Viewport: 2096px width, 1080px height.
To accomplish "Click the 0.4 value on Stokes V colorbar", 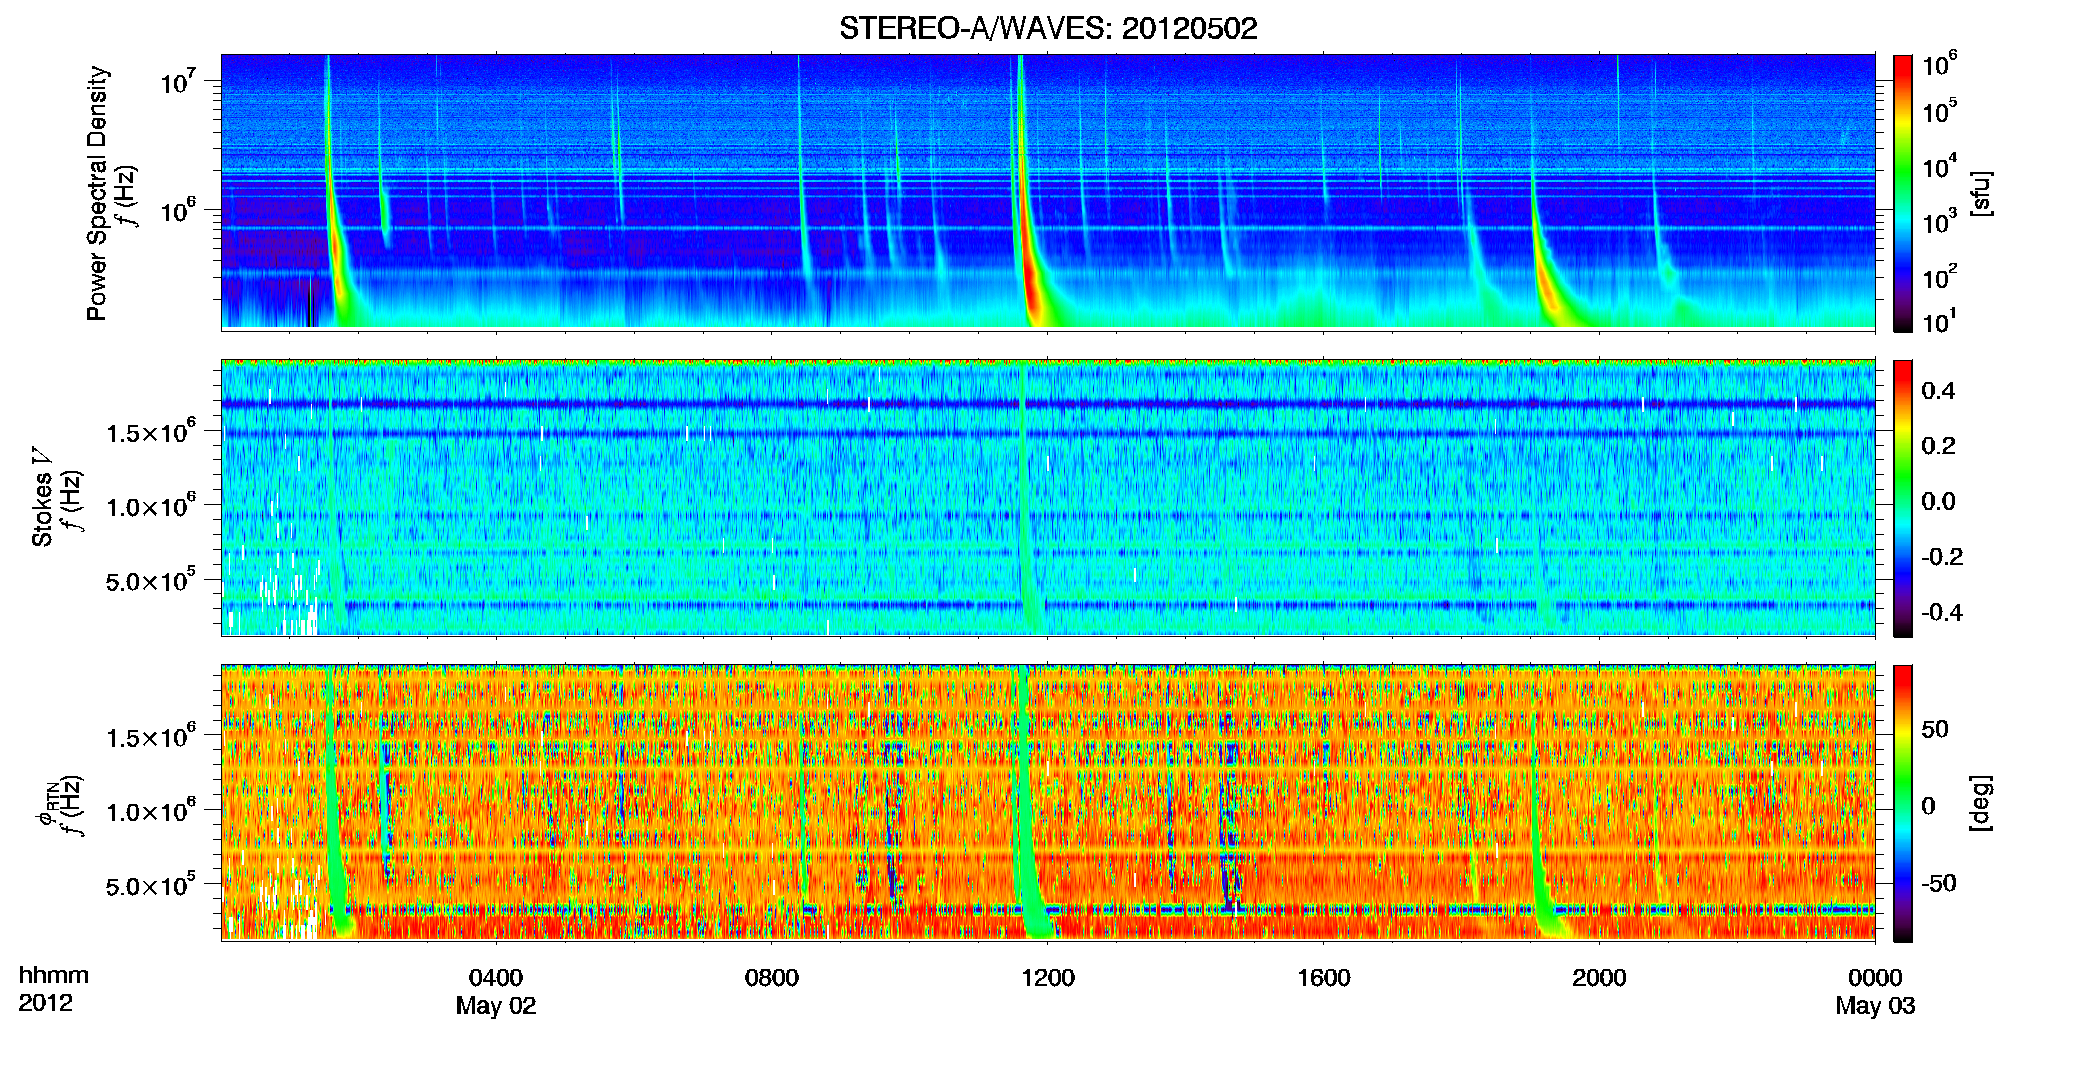I will click(x=1938, y=391).
